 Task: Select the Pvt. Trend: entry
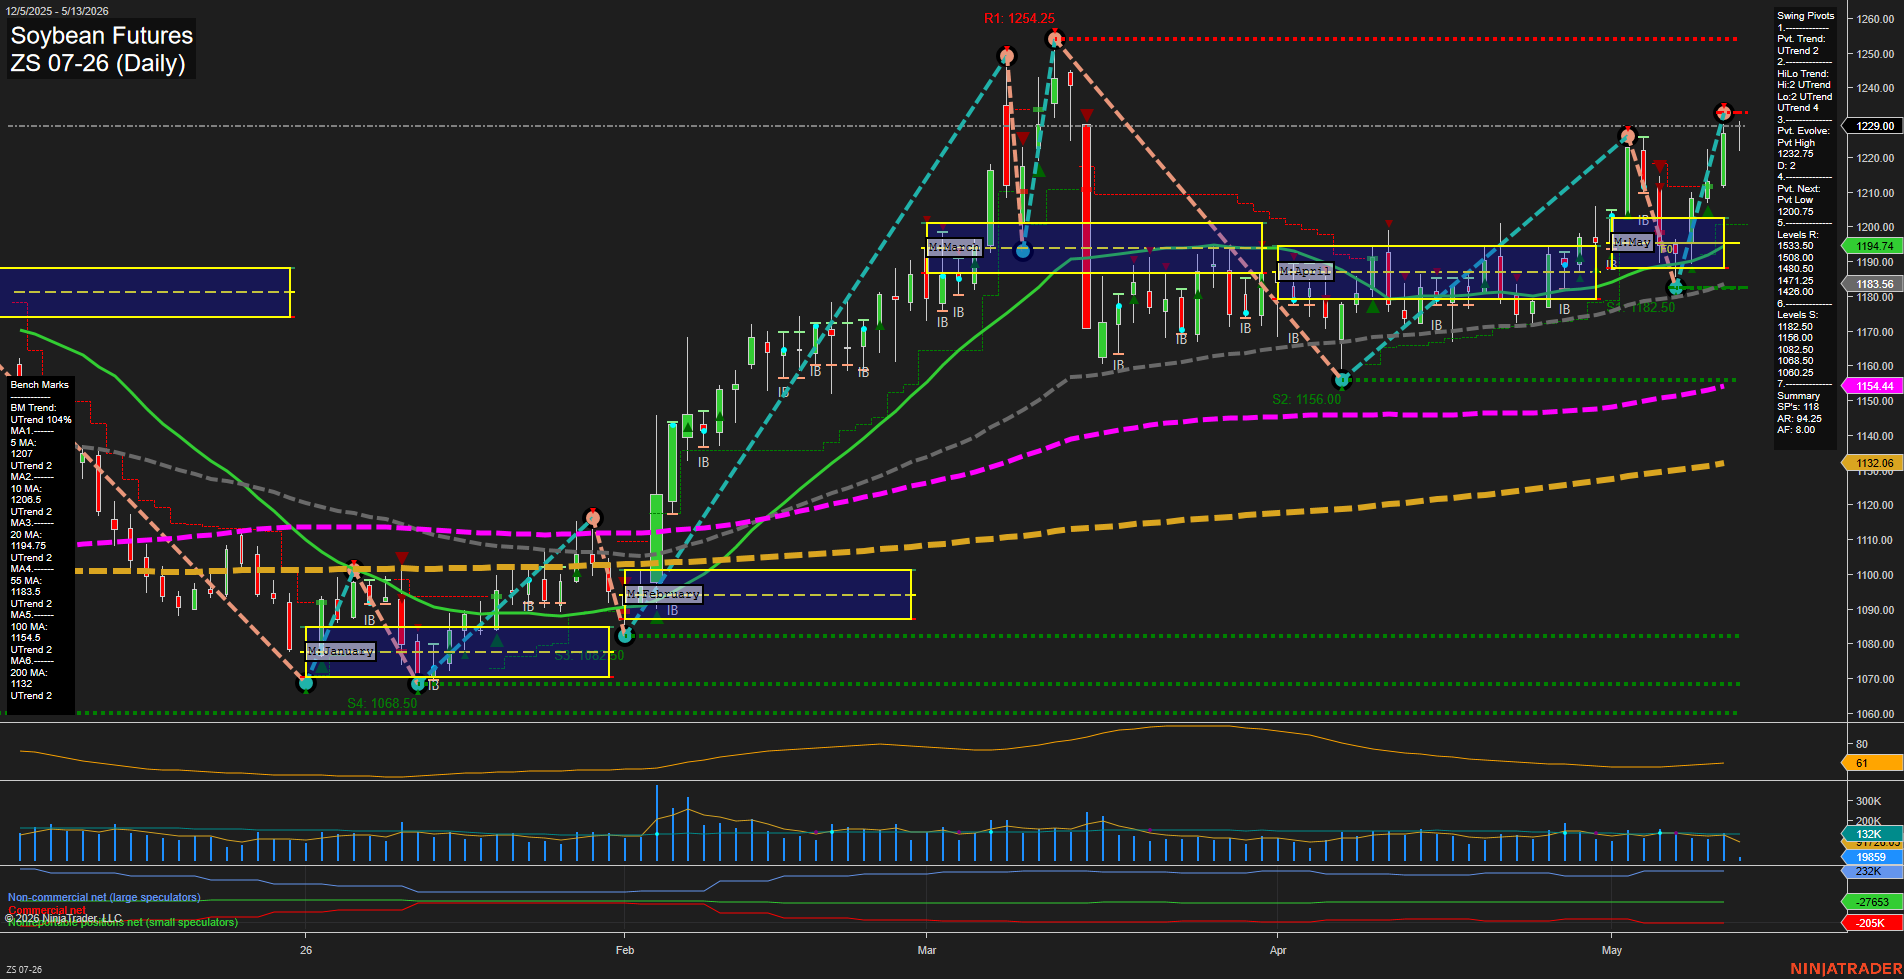pyautogui.click(x=1801, y=39)
